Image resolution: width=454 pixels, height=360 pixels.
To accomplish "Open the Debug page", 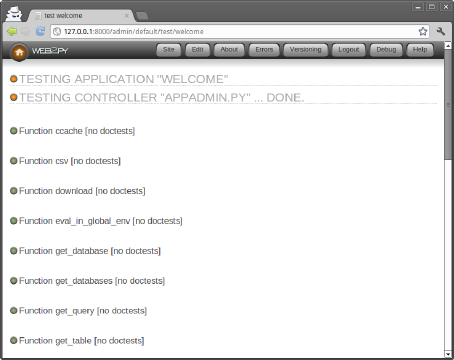I will pyautogui.click(x=386, y=50).
